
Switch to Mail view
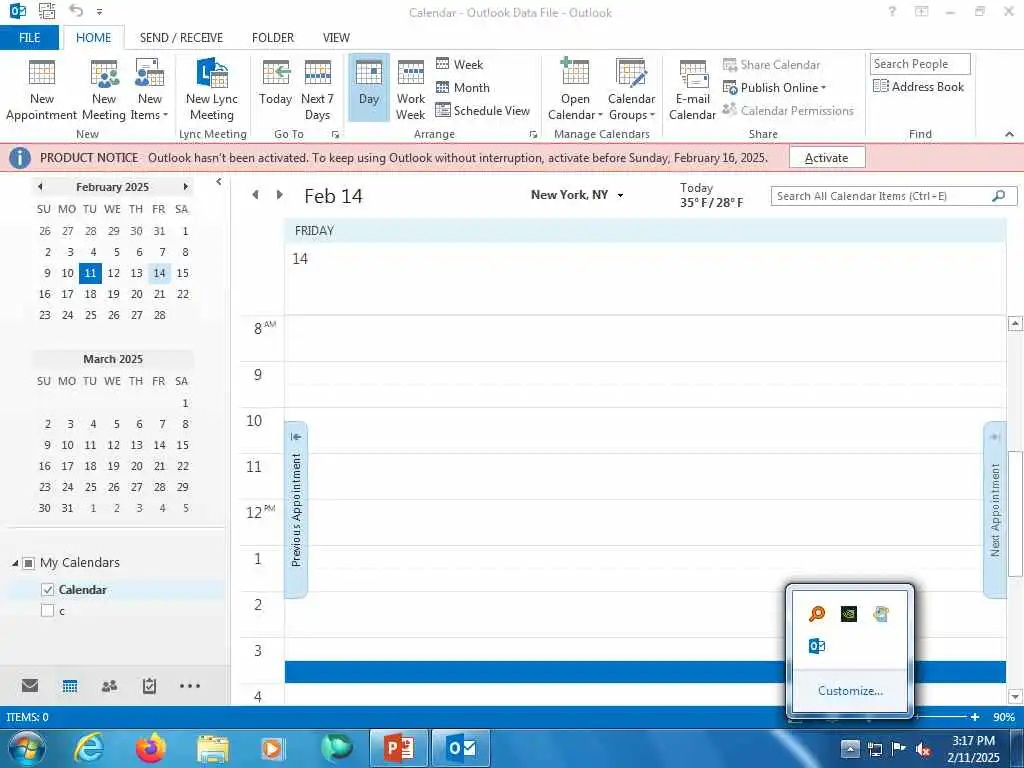coord(30,686)
